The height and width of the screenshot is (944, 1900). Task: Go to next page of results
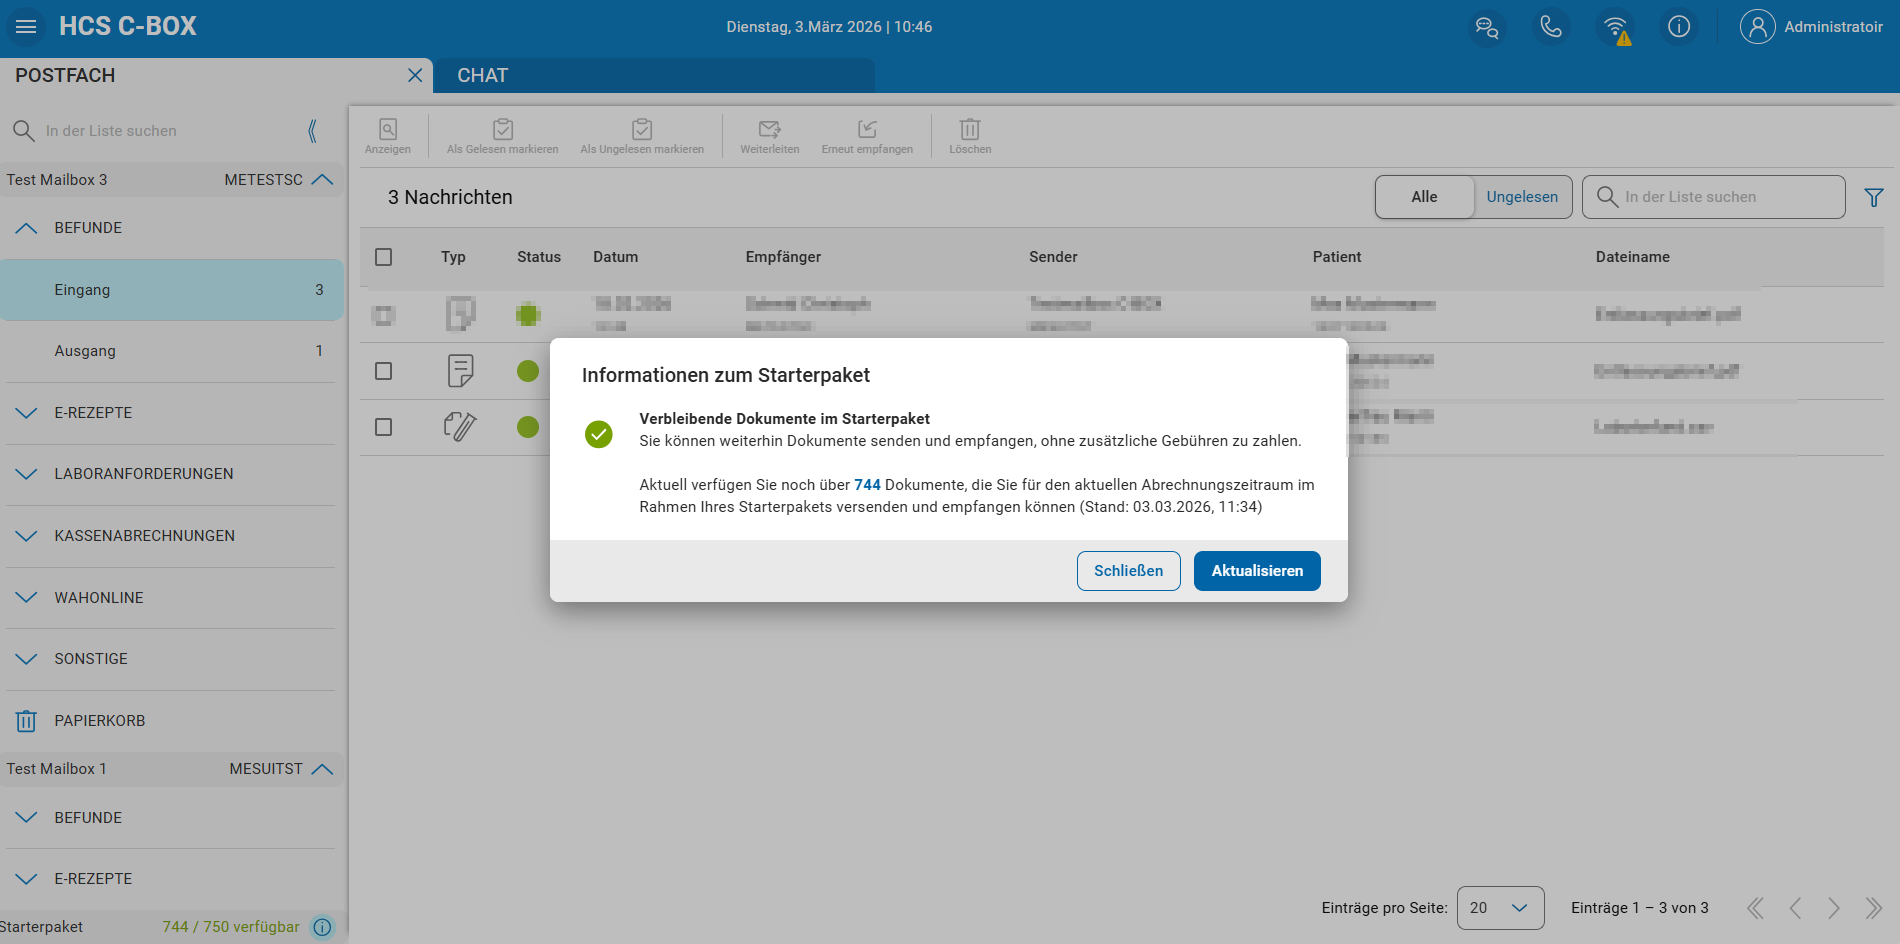pyautogui.click(x=1834, y=908)
